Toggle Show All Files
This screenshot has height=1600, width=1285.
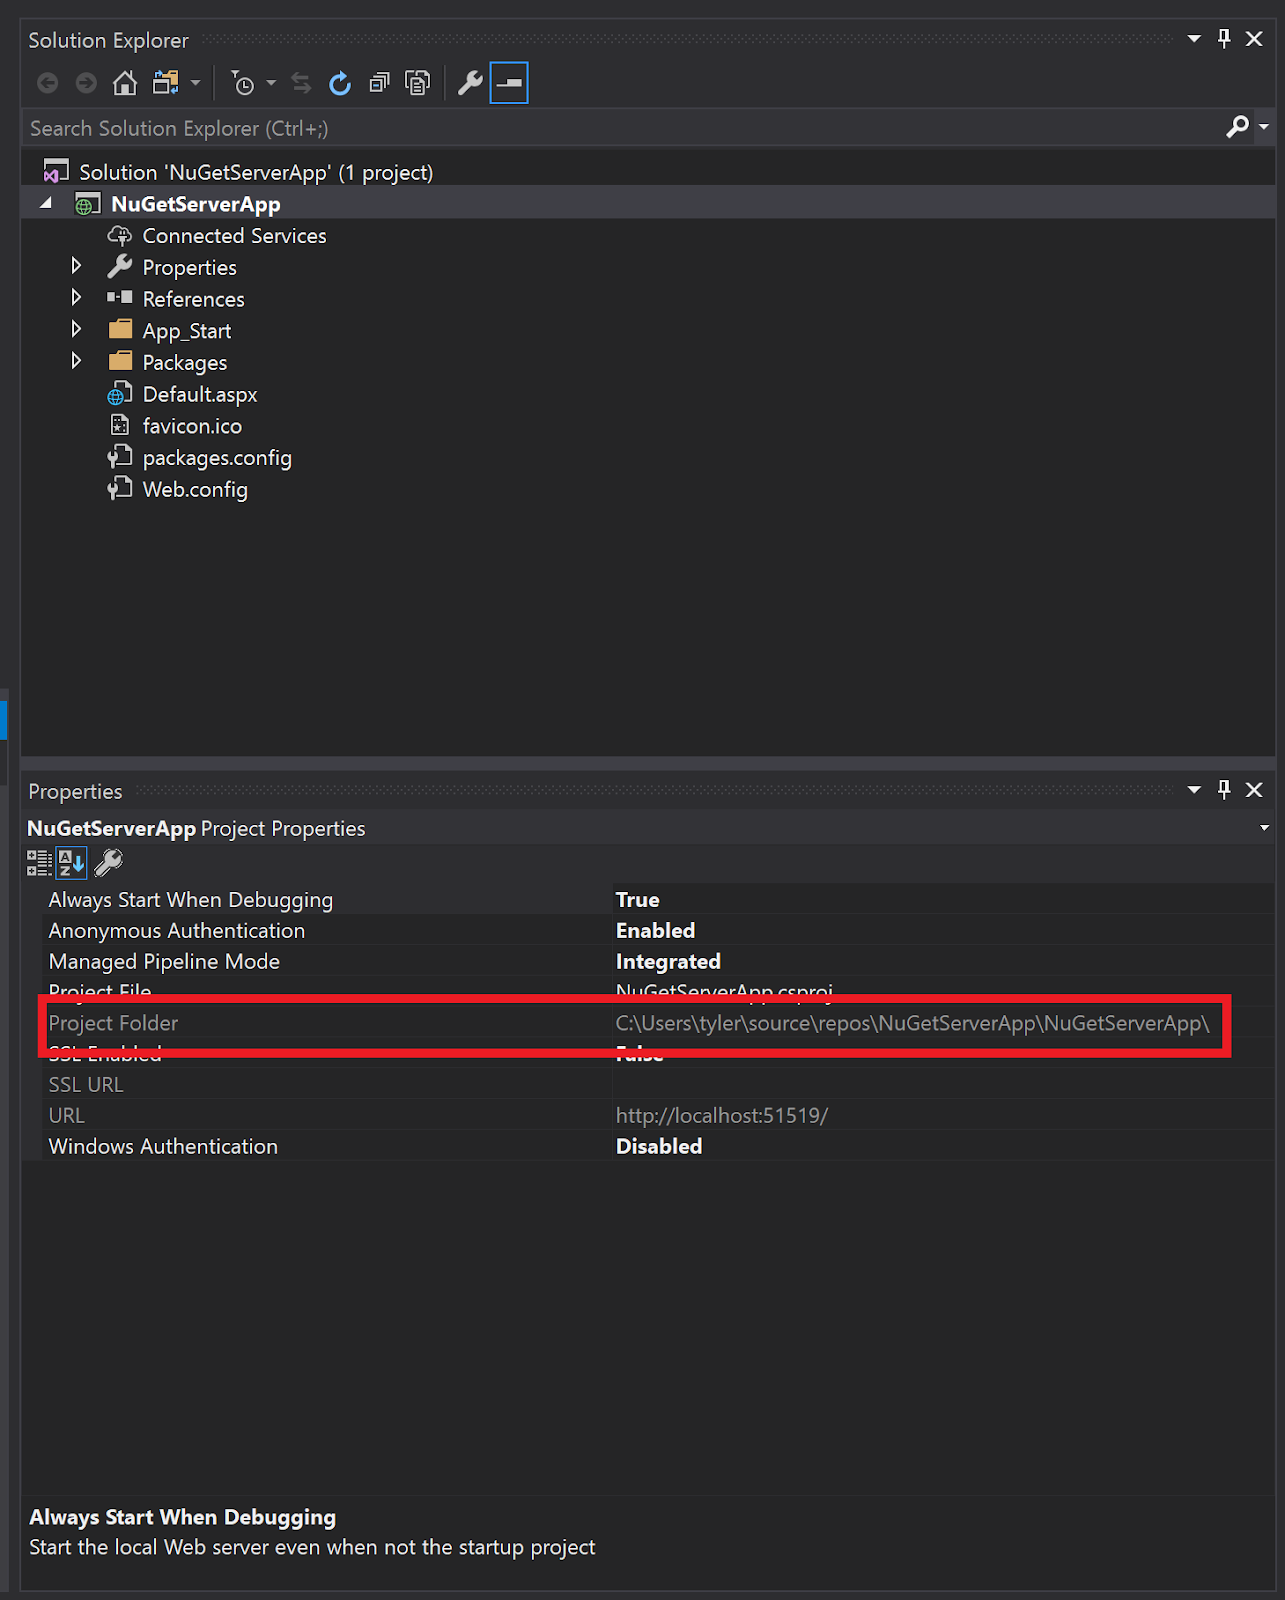[x=418, y=83]
